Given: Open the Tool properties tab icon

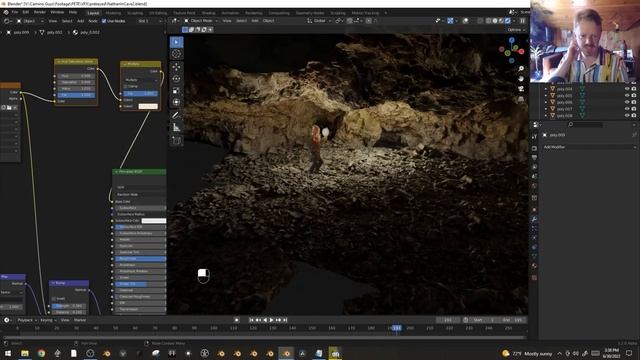Looking at the screenshot, I should coord(534,137).
